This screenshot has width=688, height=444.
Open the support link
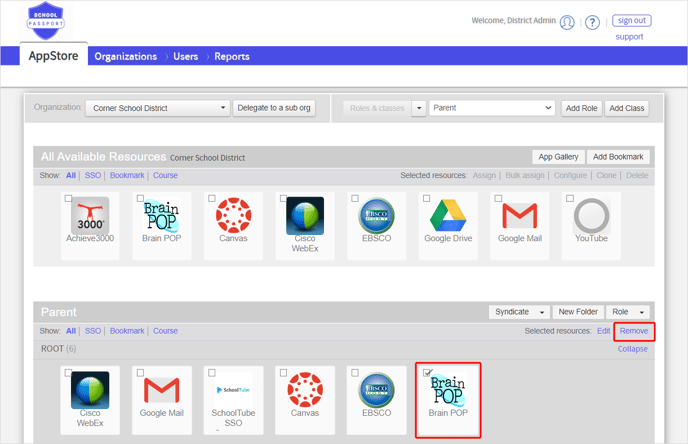629,37
